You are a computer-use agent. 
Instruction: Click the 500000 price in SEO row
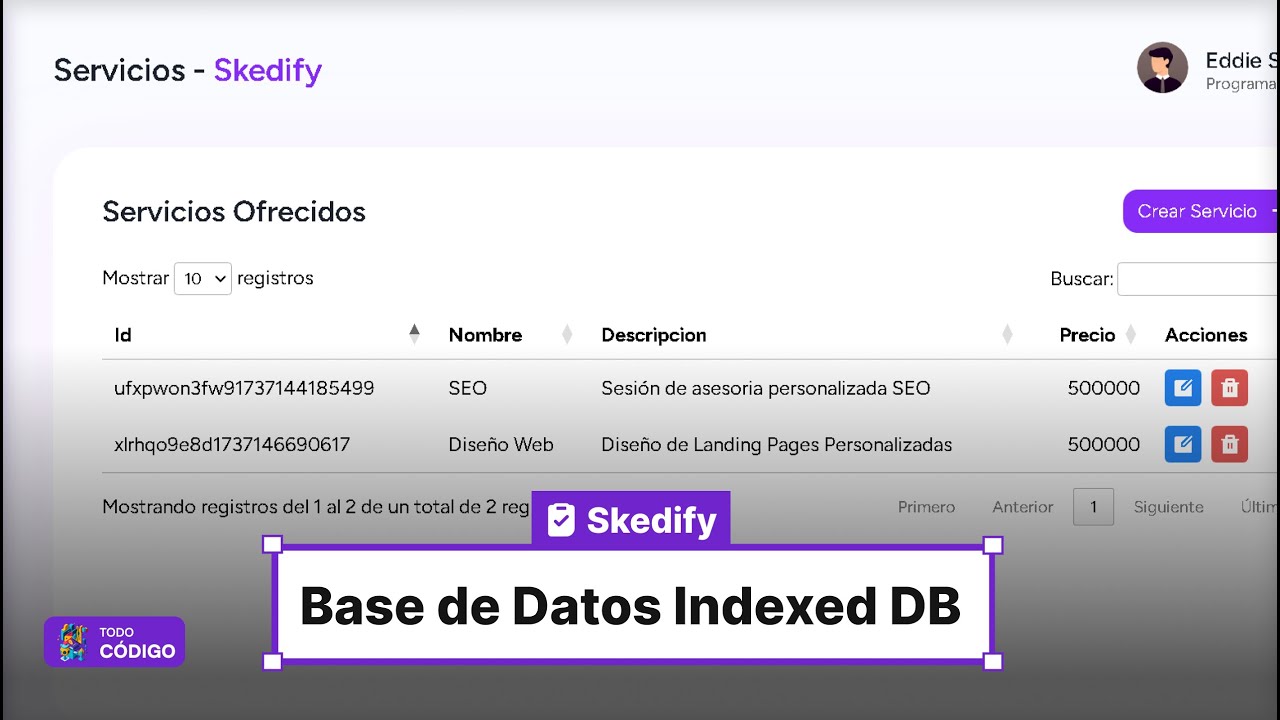pos(1103,388)
